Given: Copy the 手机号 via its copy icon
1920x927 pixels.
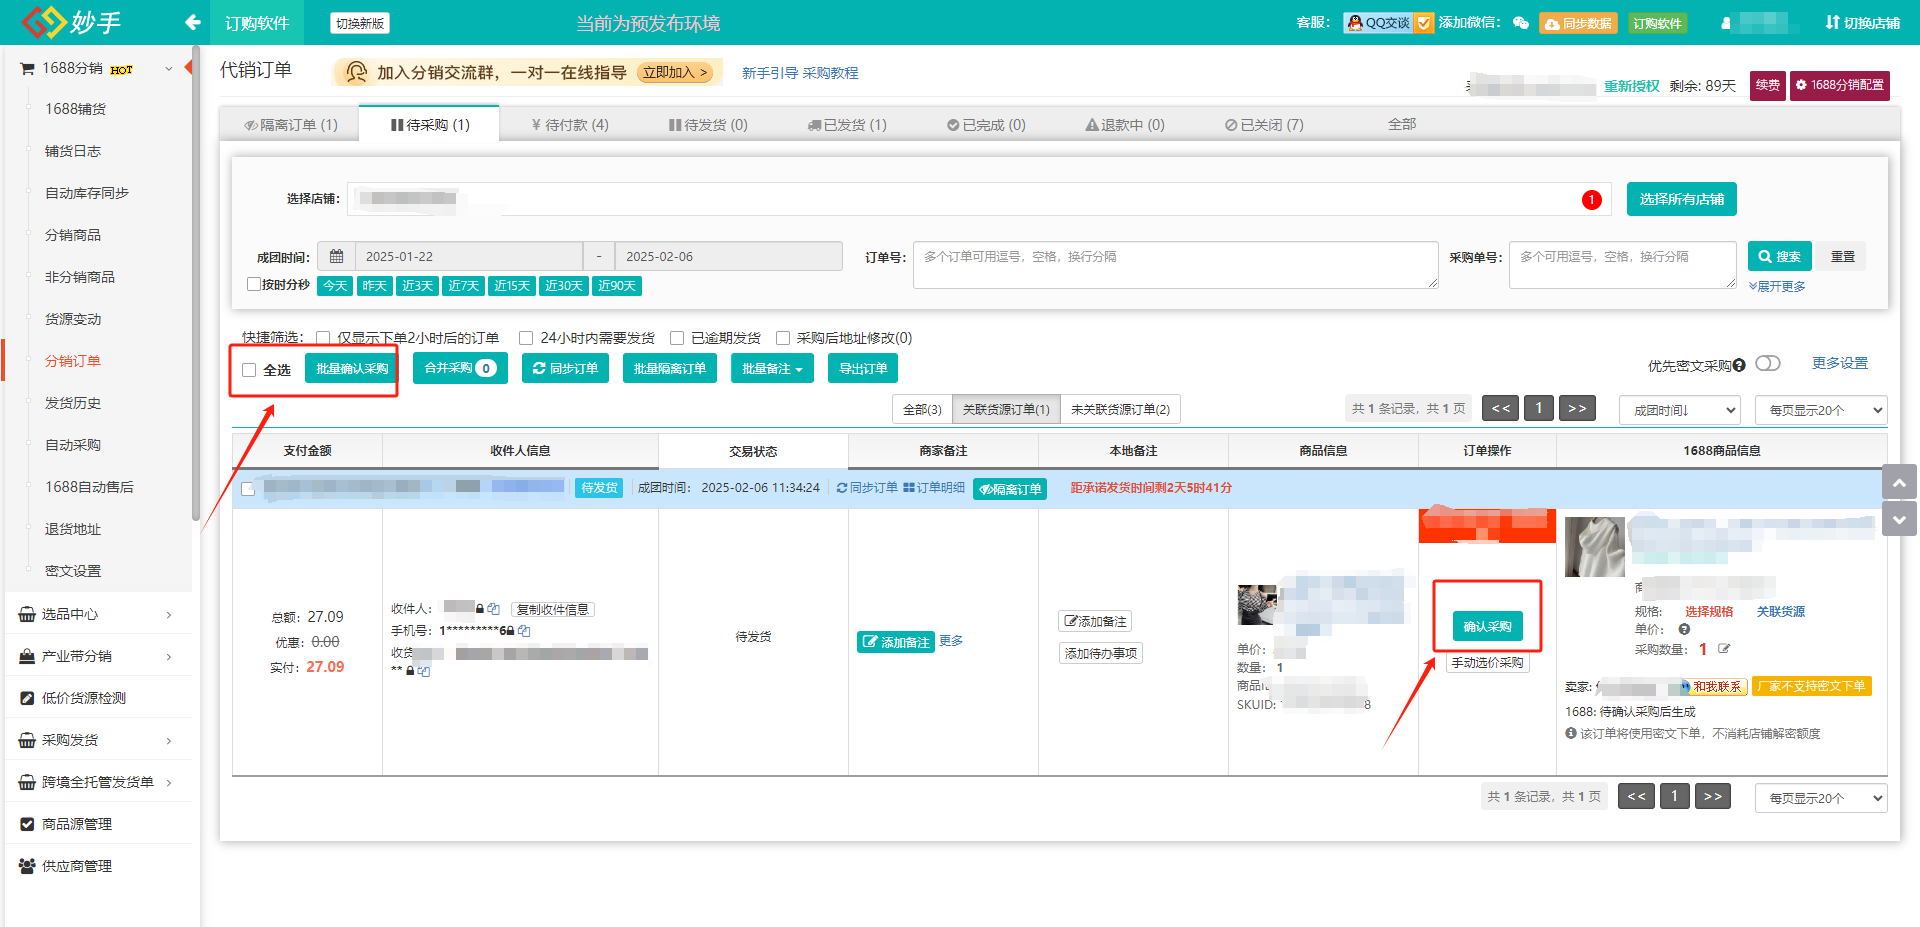Looking at the screenshot, I should [x=524, y=631].
